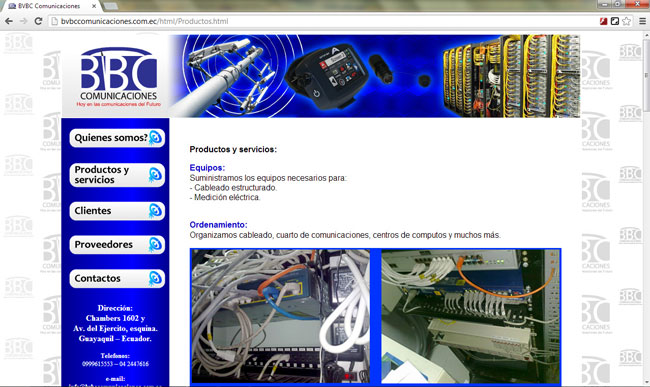Click the BBC Comunicaciones logo
Screen dimensions: 650x387
[119, 77]
